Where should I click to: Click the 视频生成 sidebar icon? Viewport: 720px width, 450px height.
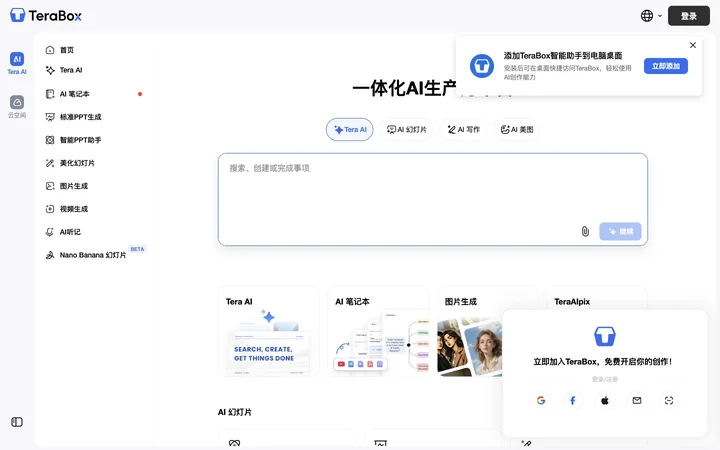coord(50,208)
